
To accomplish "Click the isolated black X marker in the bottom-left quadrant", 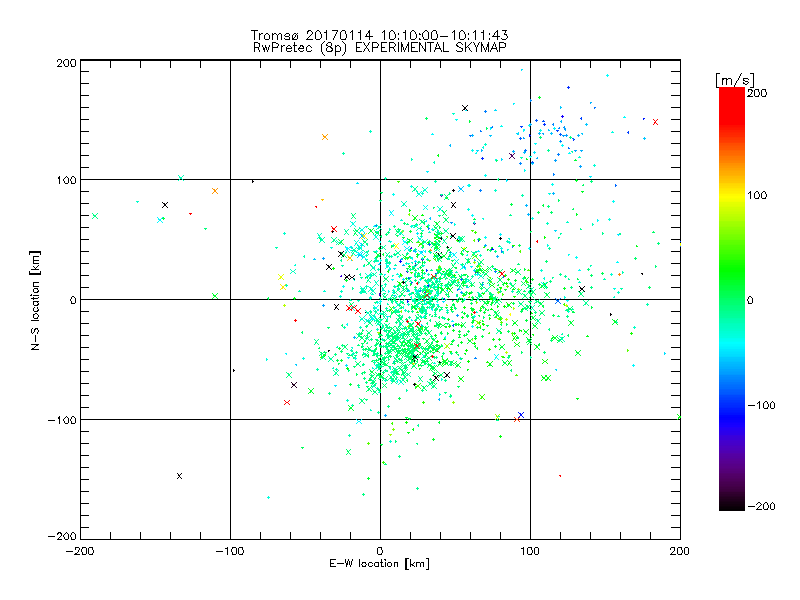I will [180, 476].
